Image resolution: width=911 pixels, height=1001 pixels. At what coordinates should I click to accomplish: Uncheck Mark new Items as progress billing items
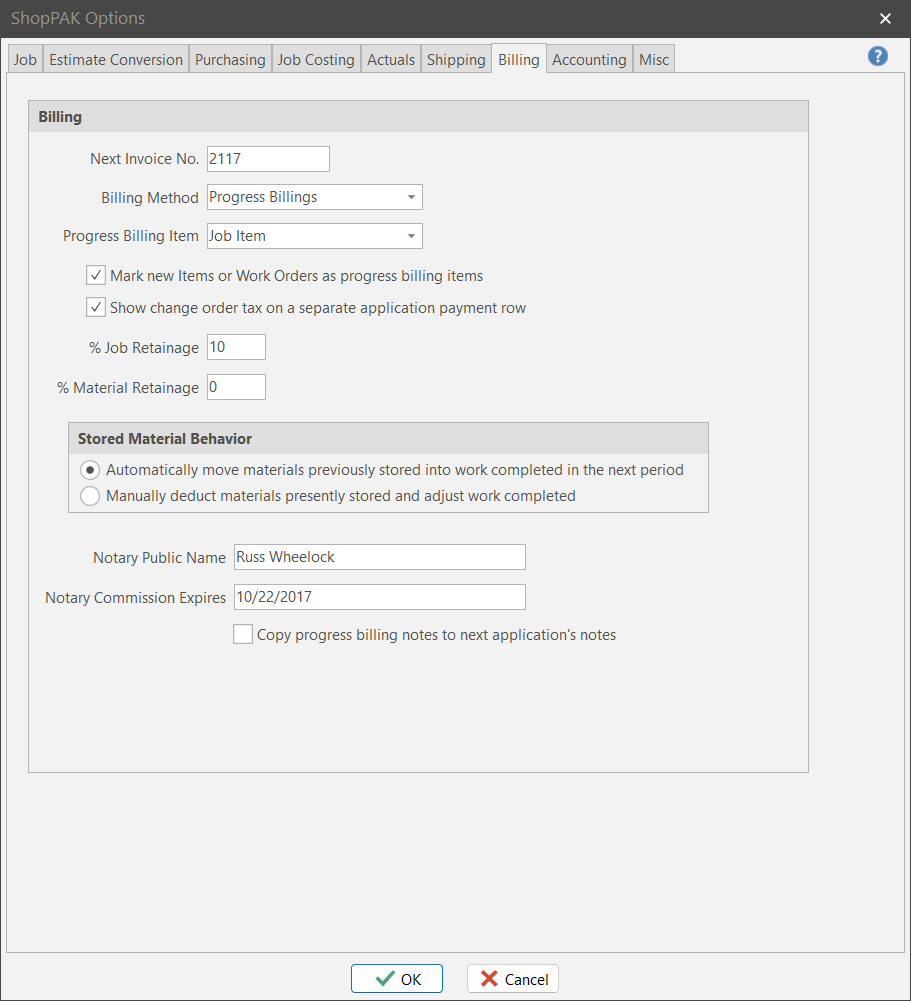pos(97,276)
